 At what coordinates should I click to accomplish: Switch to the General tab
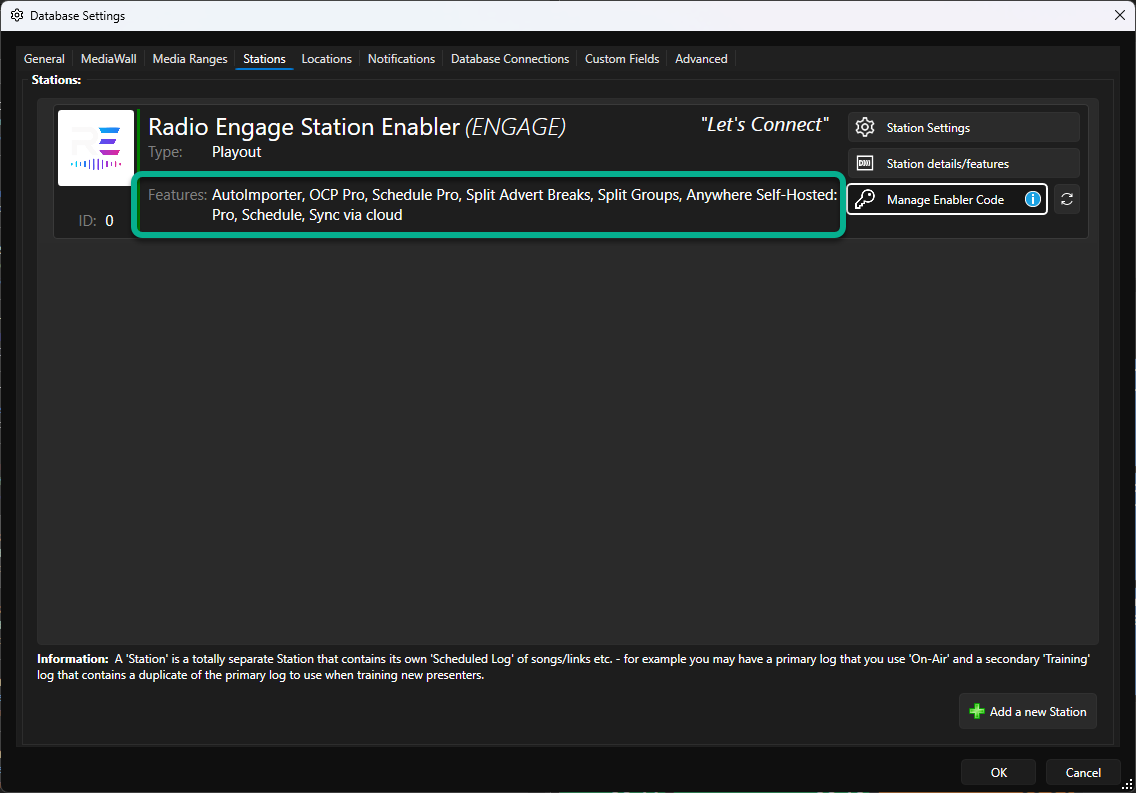(44, 59)
